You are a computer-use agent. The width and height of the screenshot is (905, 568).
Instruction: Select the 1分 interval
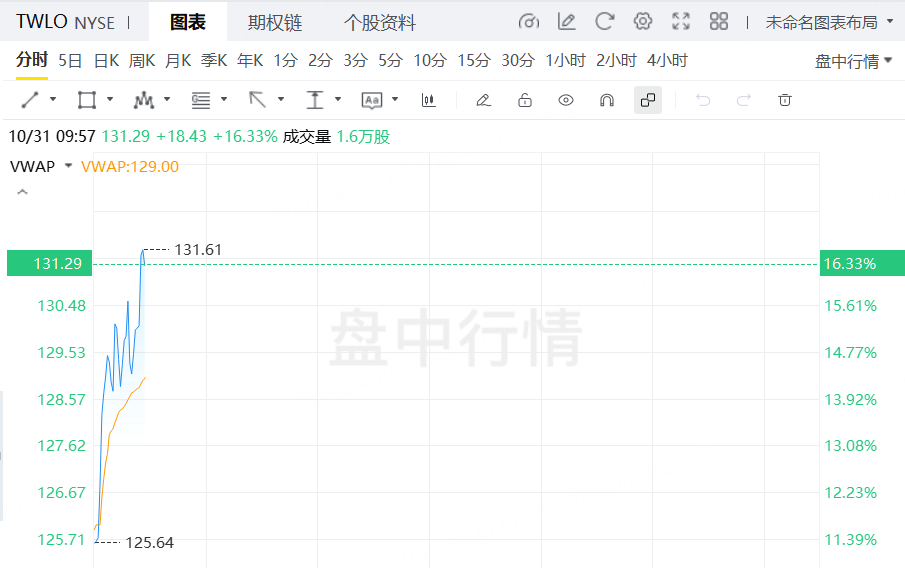[x=286, y=60]
